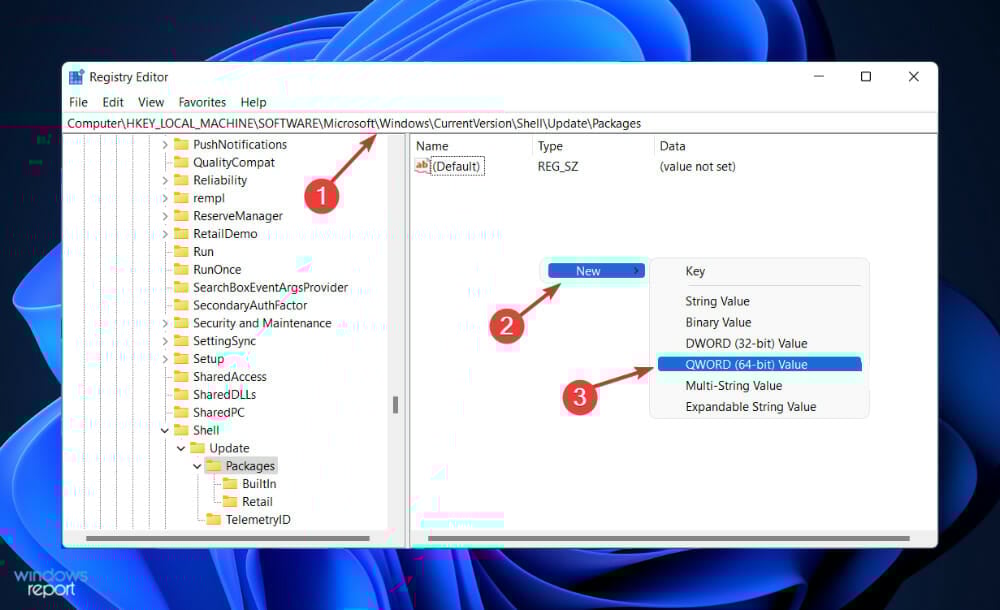Viewport: 1000px width, 610px height.
Task: Expand the Security and Maintenance key
Action: coord(165,324)
